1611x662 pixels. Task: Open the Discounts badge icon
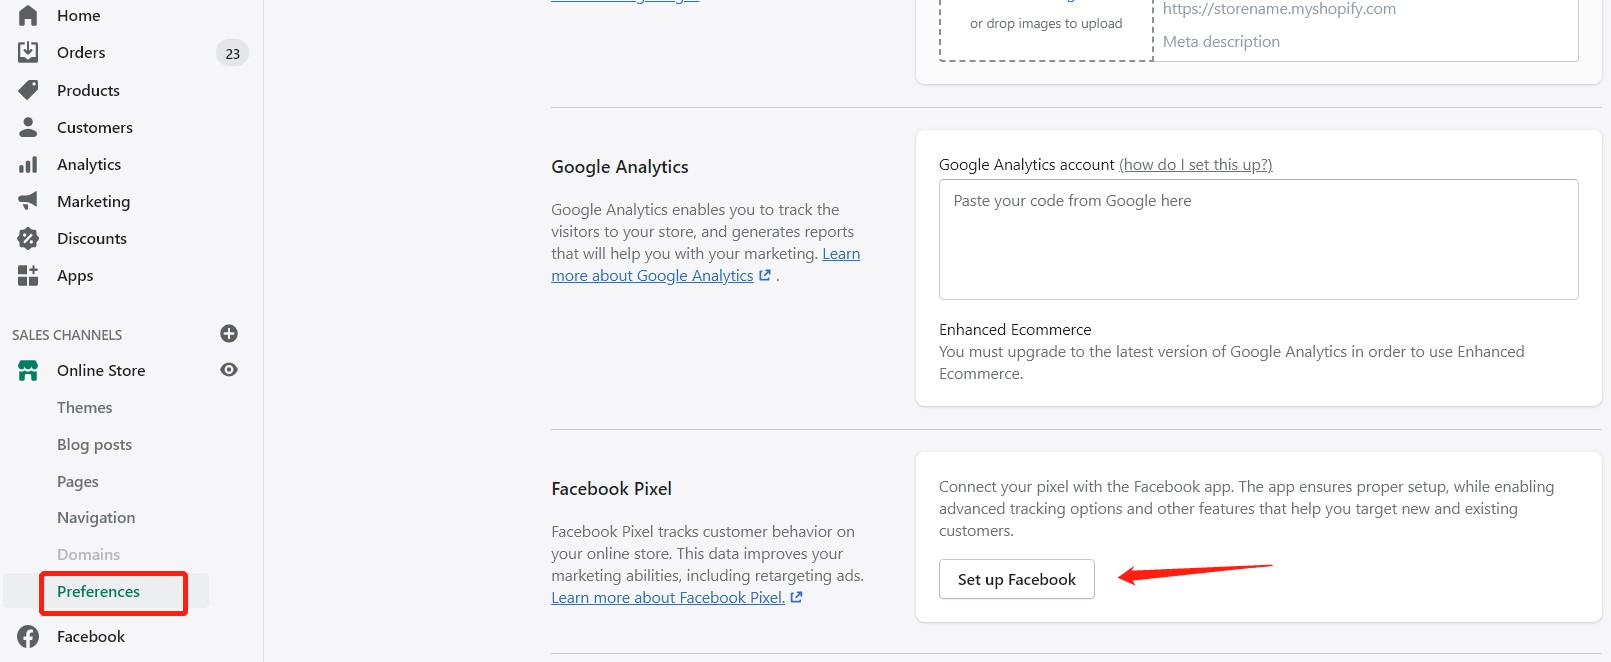[28, 238]
